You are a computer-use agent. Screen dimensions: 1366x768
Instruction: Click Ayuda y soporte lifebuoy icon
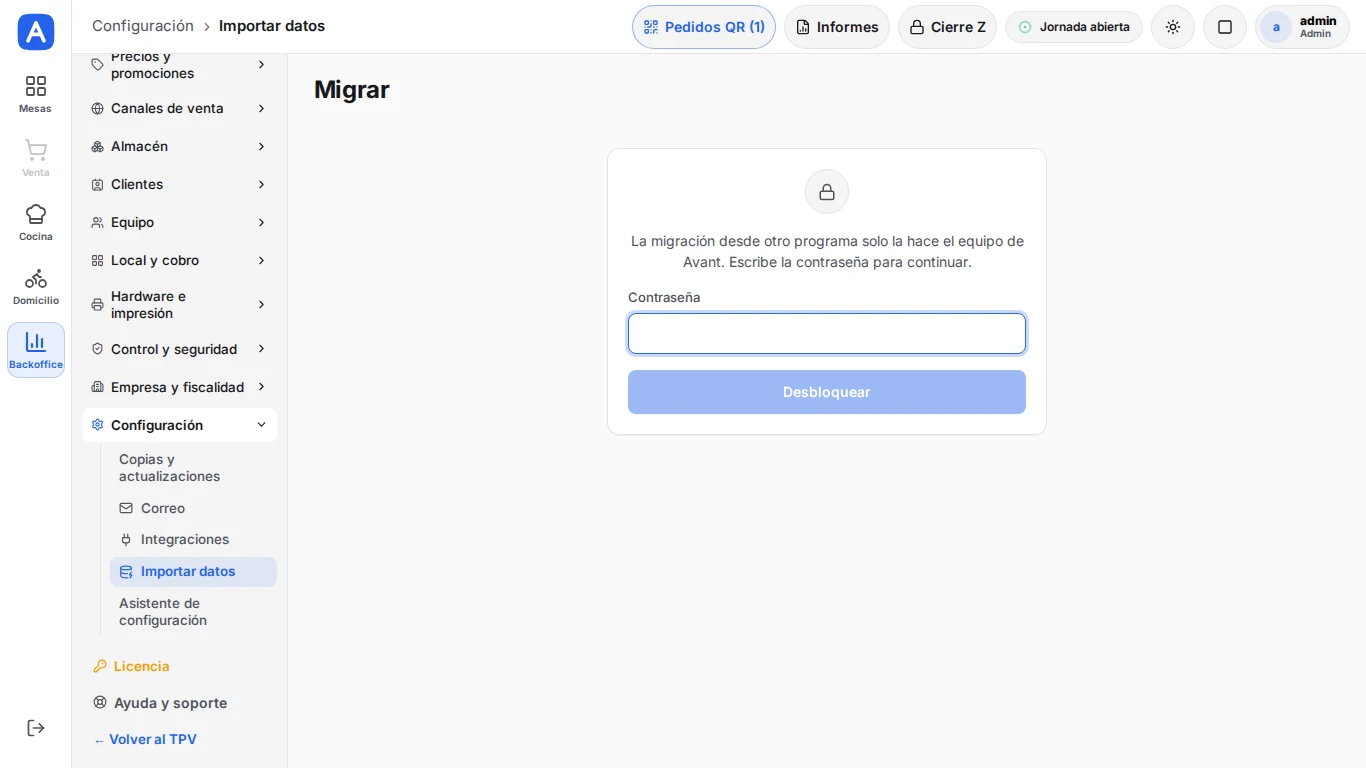coord(100,703)
